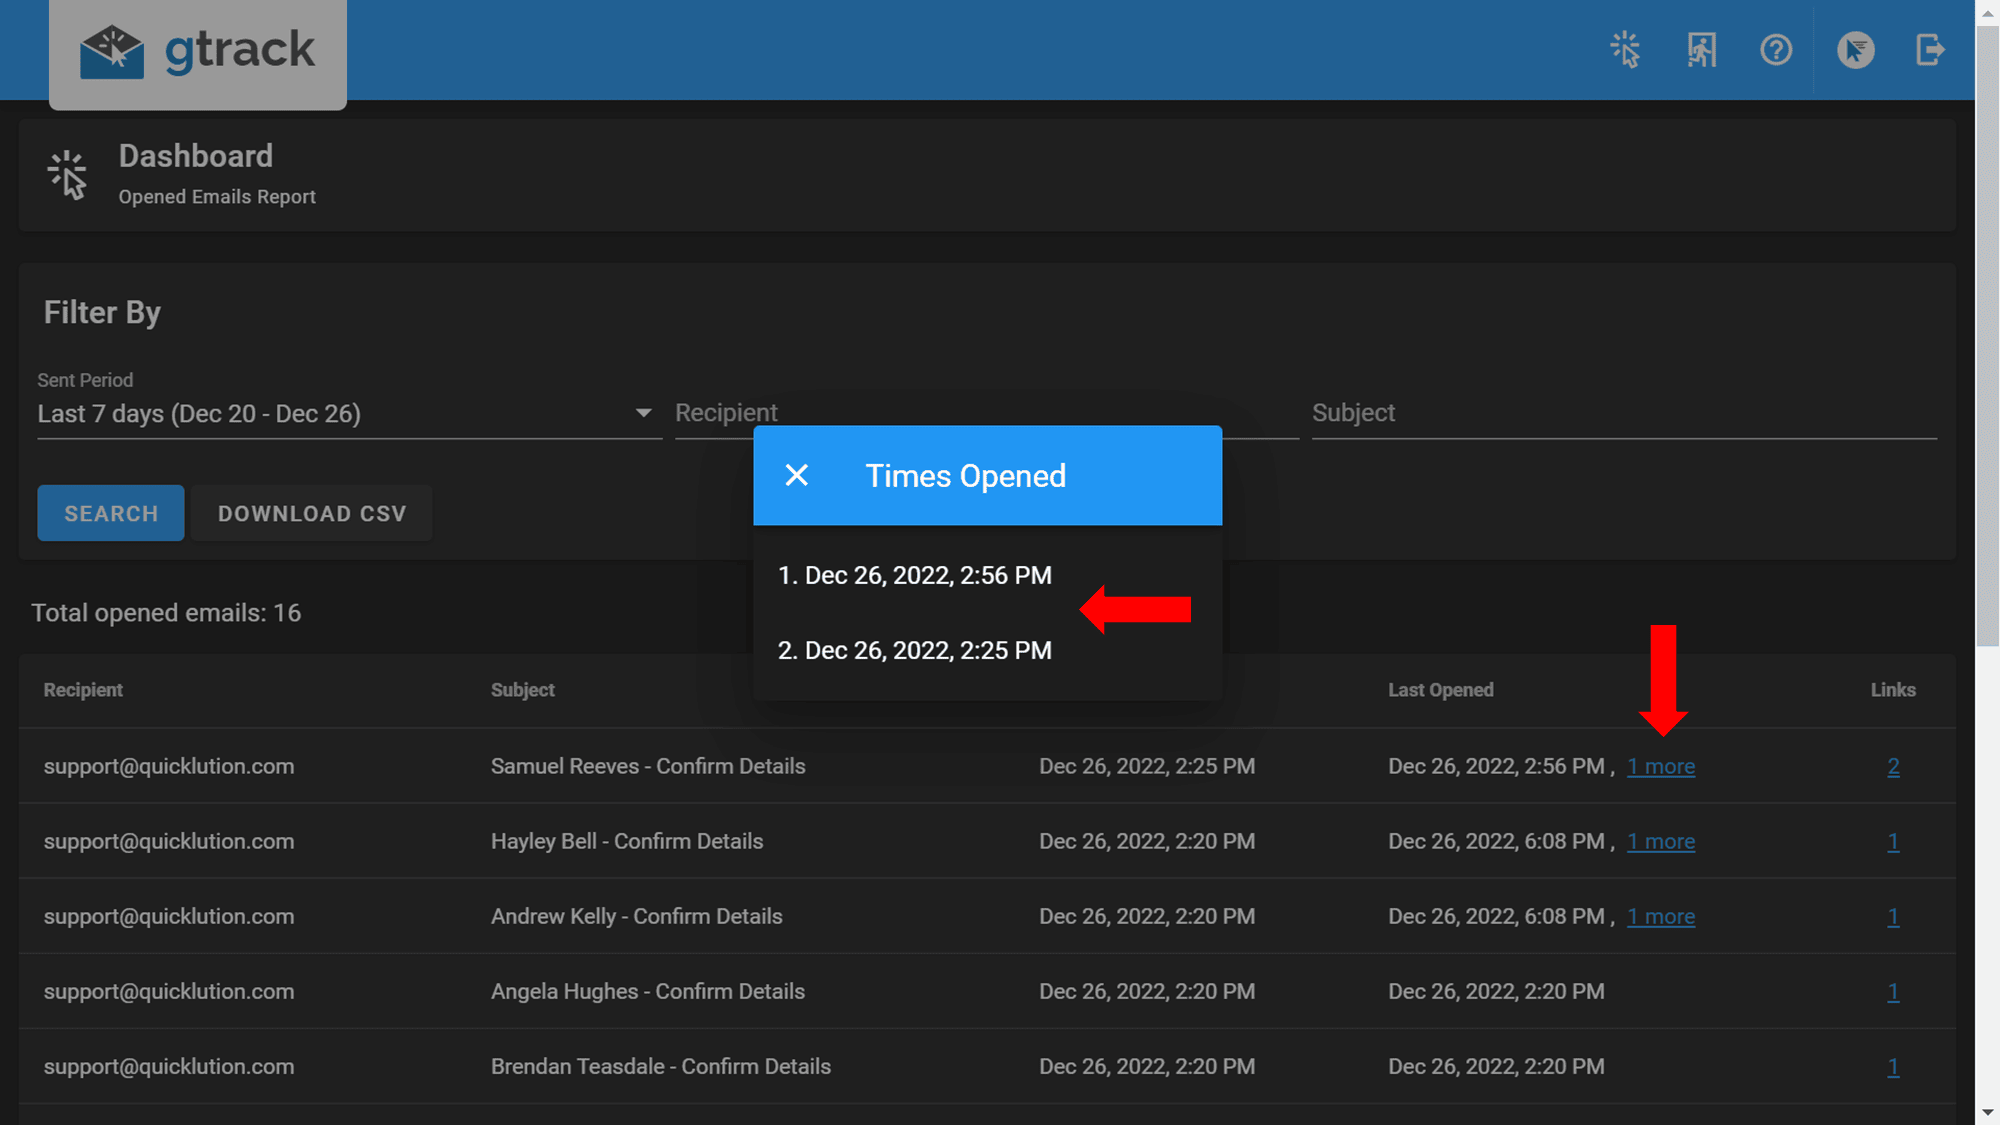Viewport: 2000px width, 1125px height.
Task: Click the person-at-door icon in header
Action: click(x=1701, y=50)
